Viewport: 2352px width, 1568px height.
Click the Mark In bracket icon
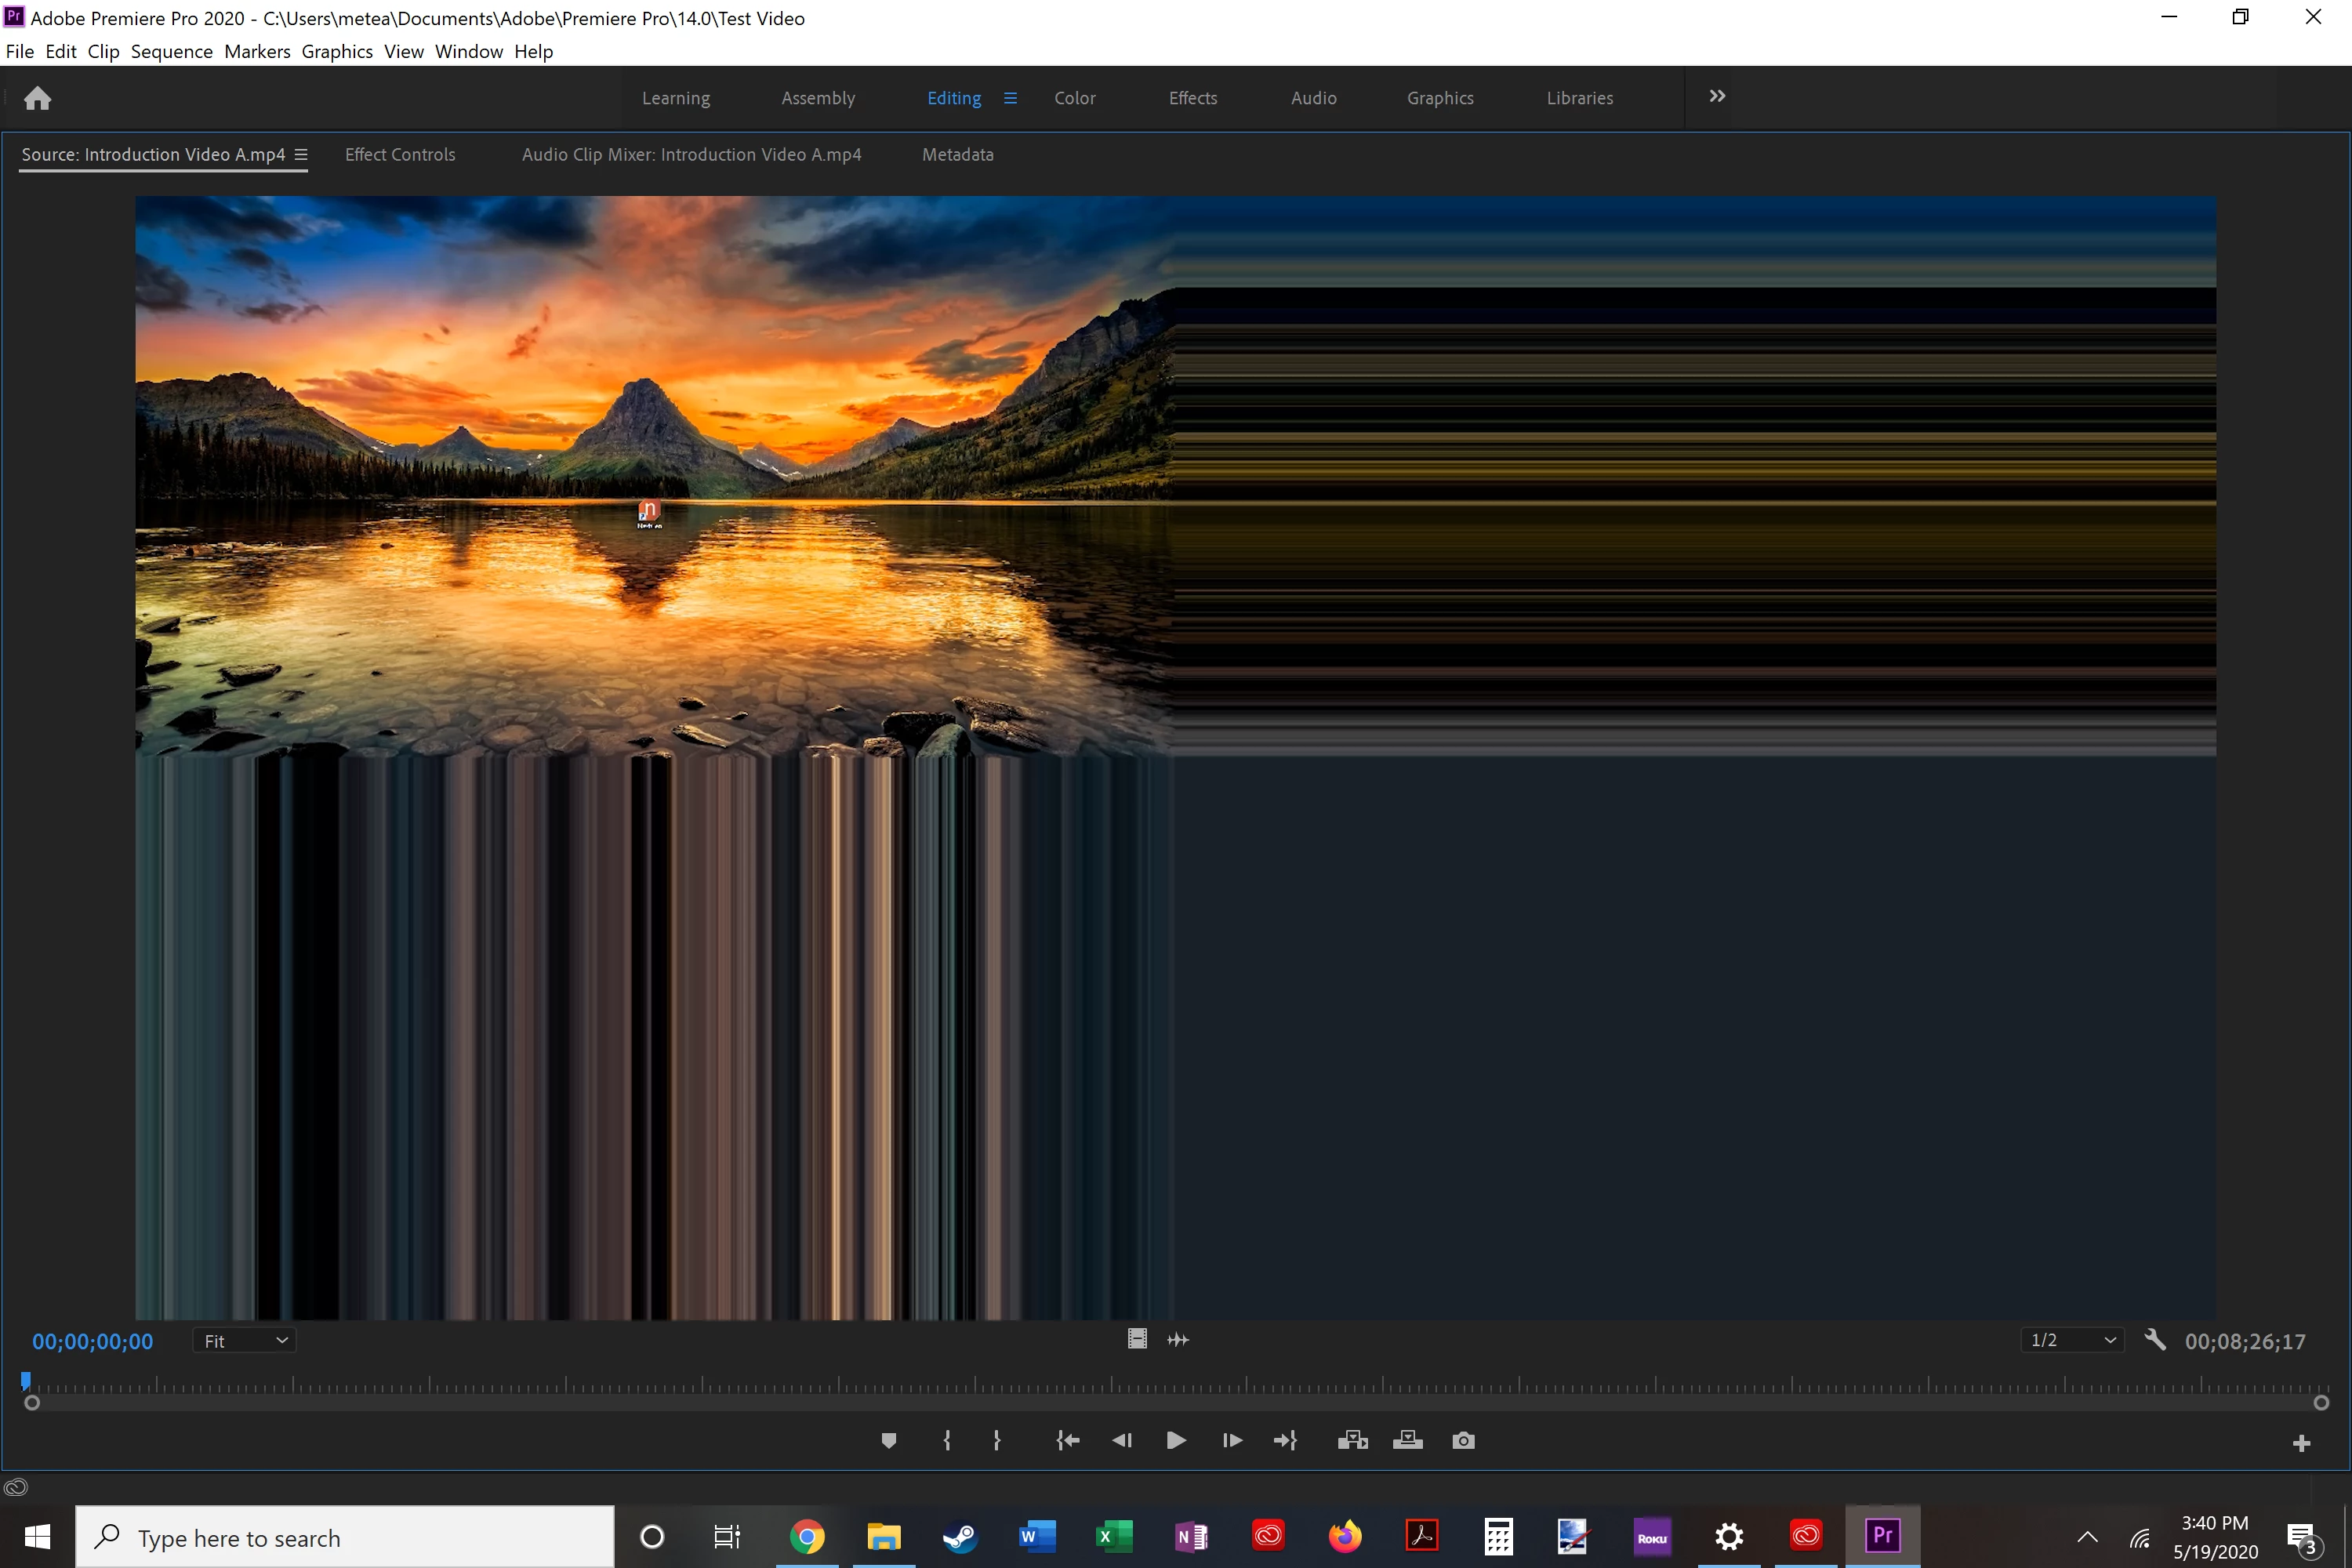tap(946, 1440)
